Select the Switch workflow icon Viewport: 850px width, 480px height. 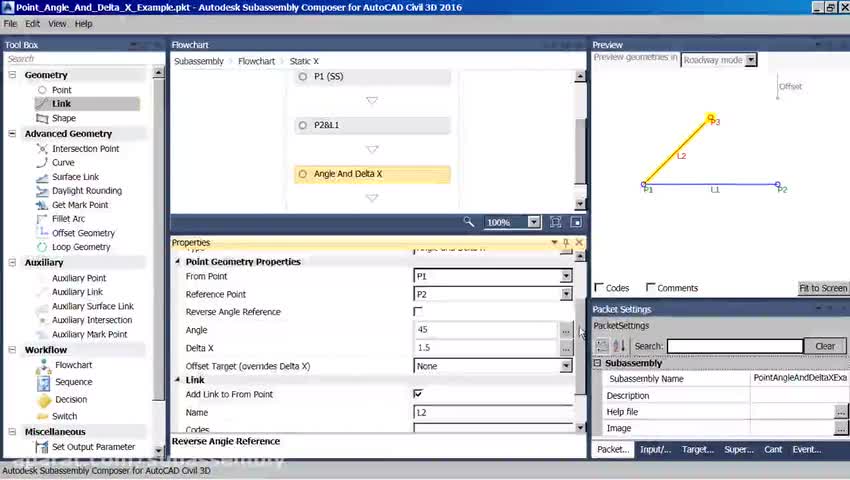point(43,417)
